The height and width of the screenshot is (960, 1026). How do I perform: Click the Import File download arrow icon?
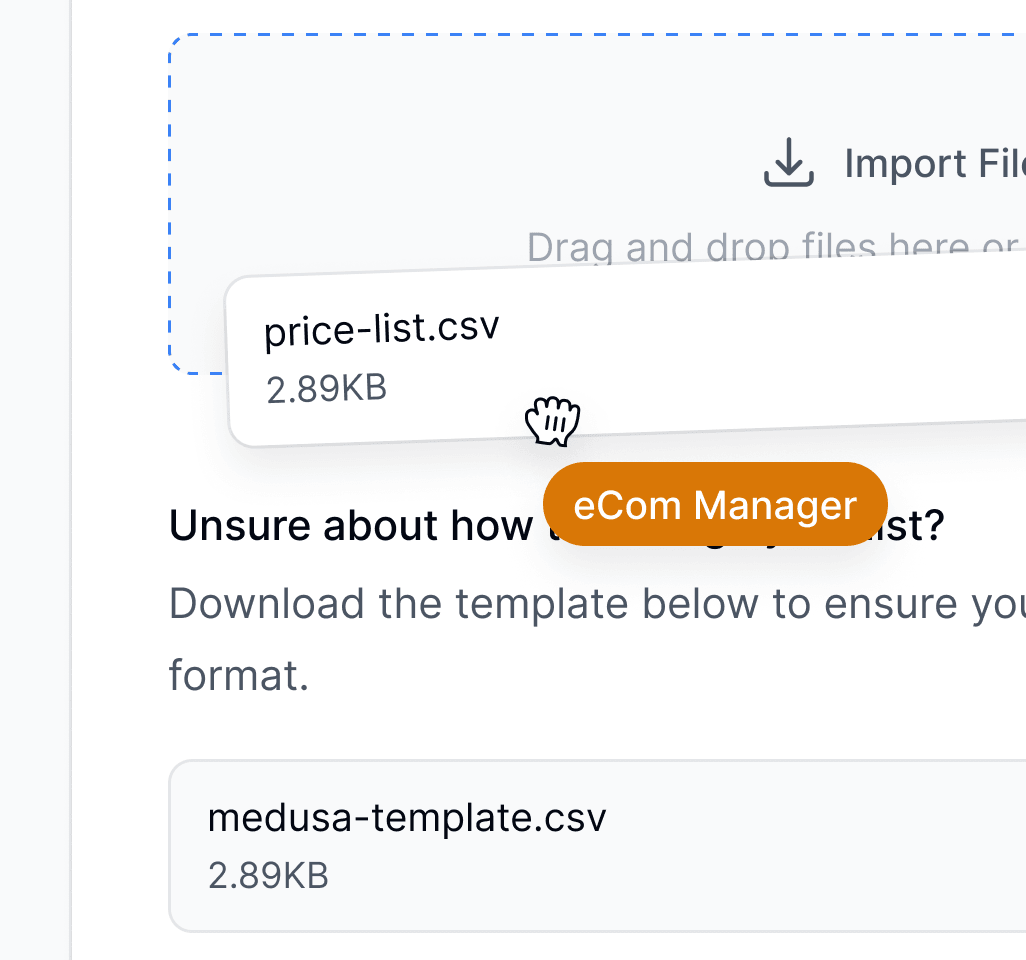tap(788, 162)
